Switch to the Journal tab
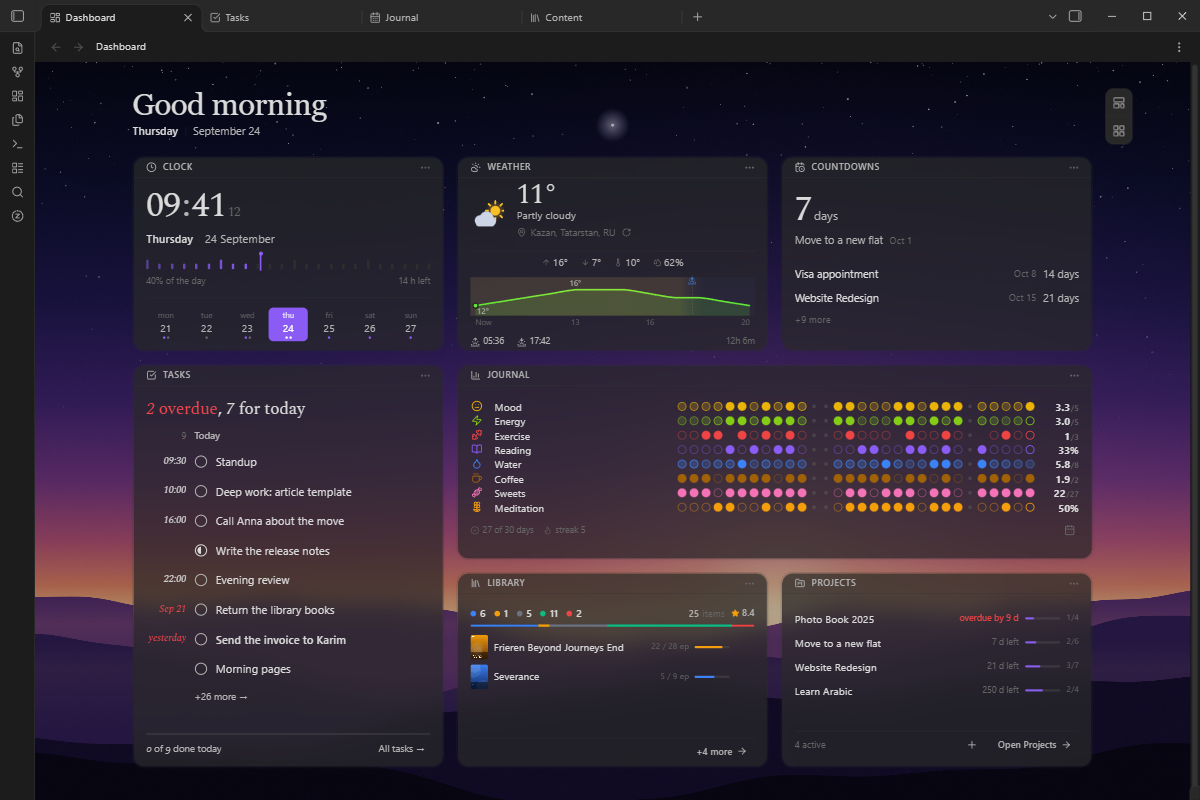 [440, 17]
